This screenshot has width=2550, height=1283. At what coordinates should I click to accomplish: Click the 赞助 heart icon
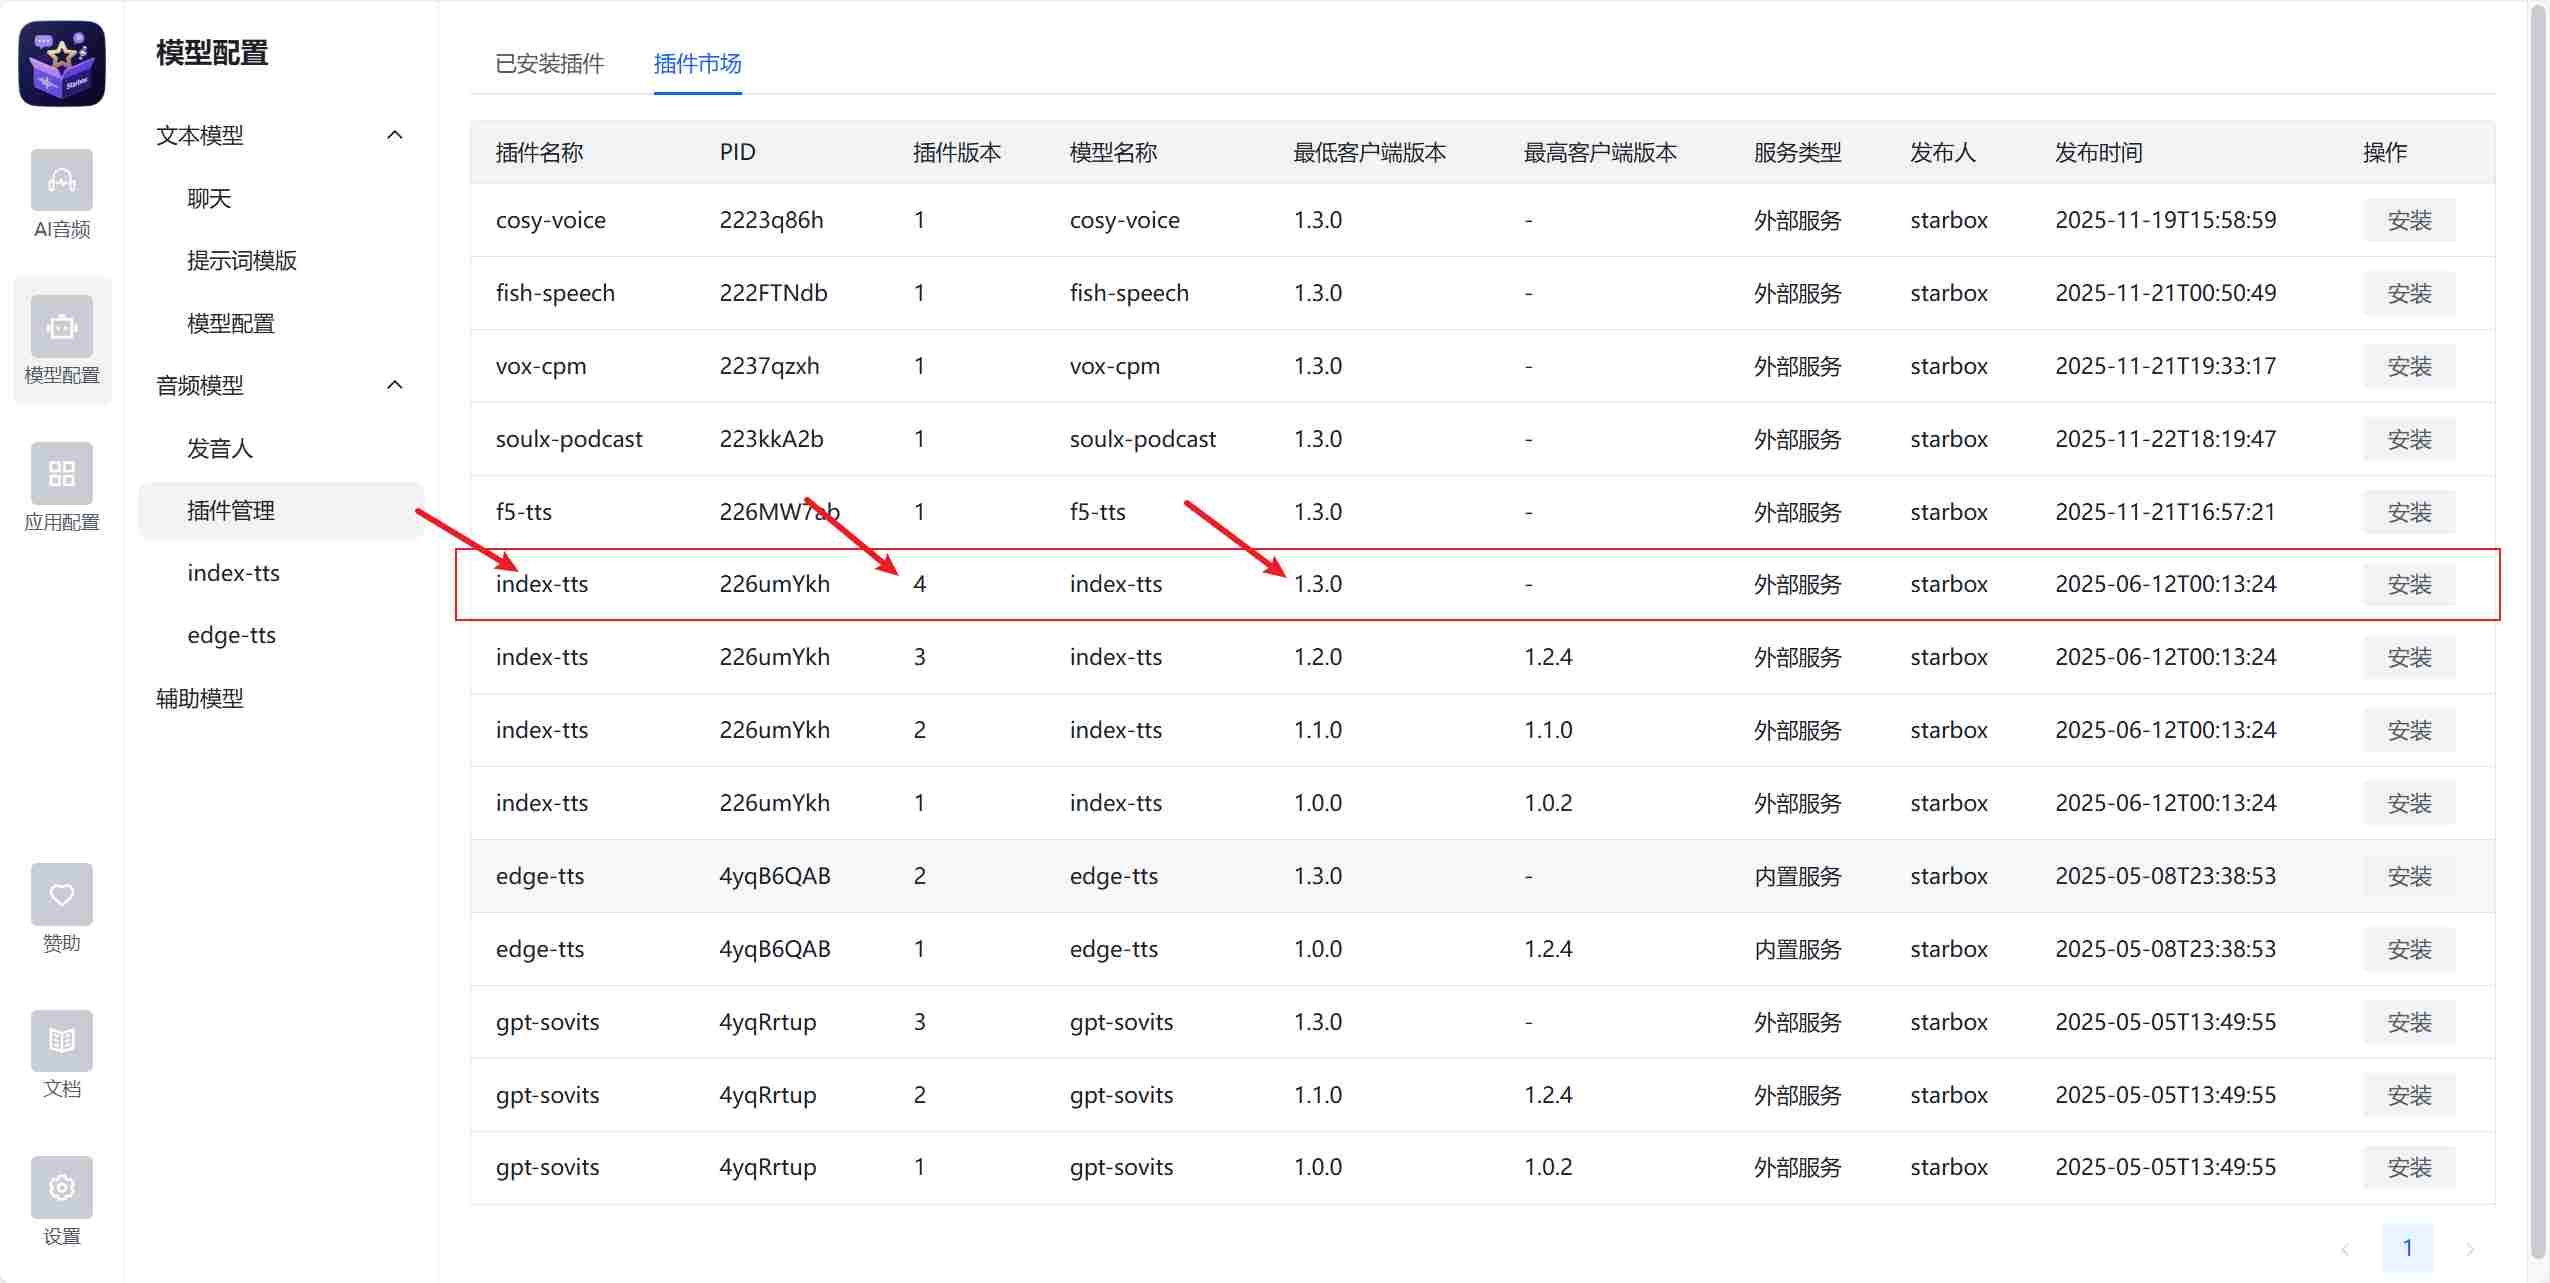62,895
